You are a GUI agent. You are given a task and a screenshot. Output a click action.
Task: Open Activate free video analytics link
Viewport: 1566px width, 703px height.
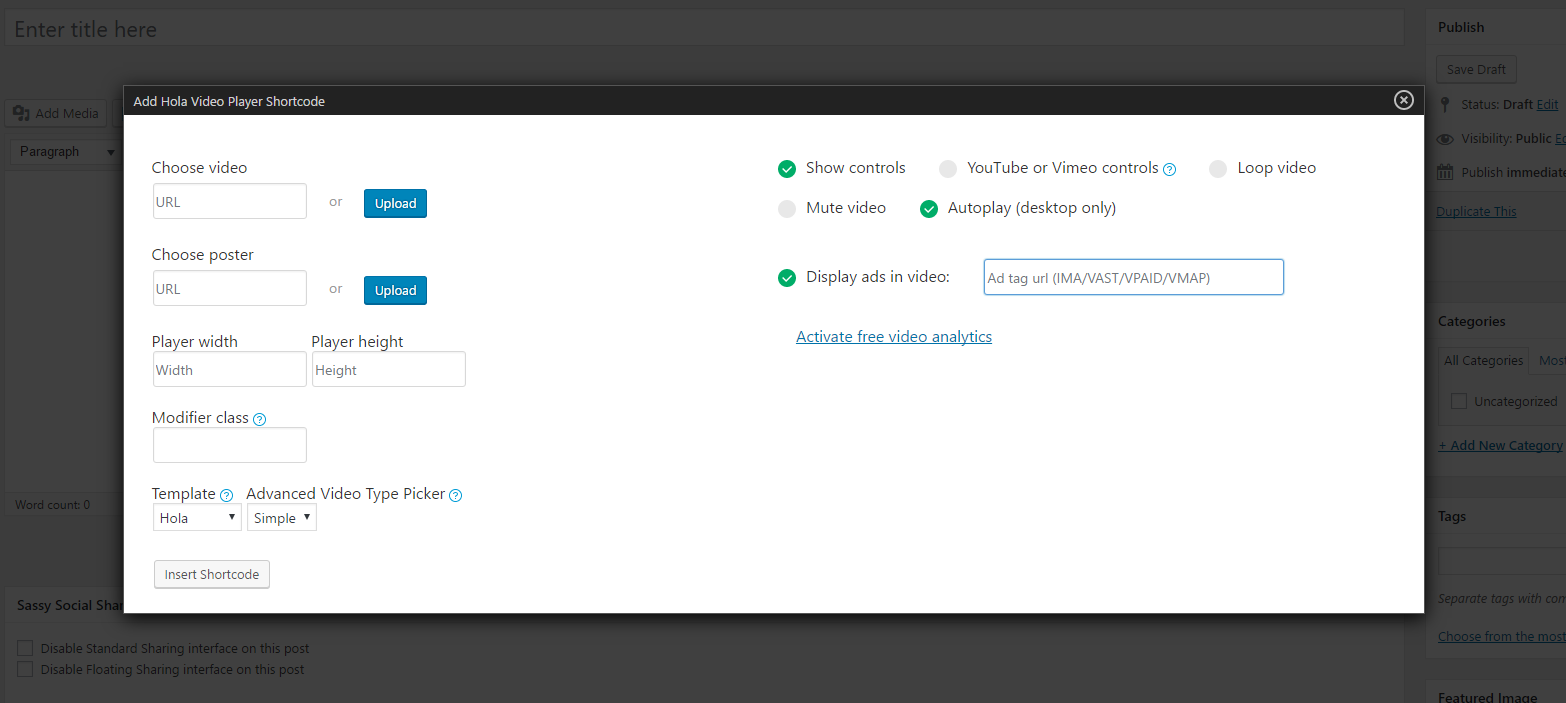pos(894,336)
